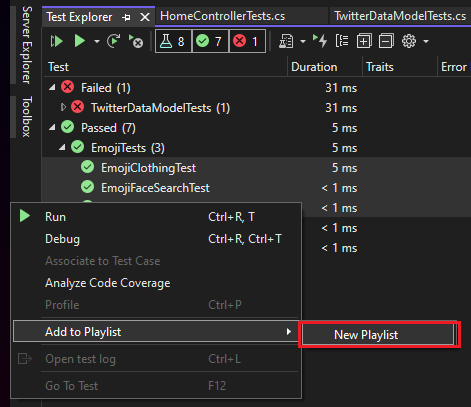Screen dimensions: 471x407
Task: Open the playlist file icon in toolbar
Action: [x=286, y=41]
